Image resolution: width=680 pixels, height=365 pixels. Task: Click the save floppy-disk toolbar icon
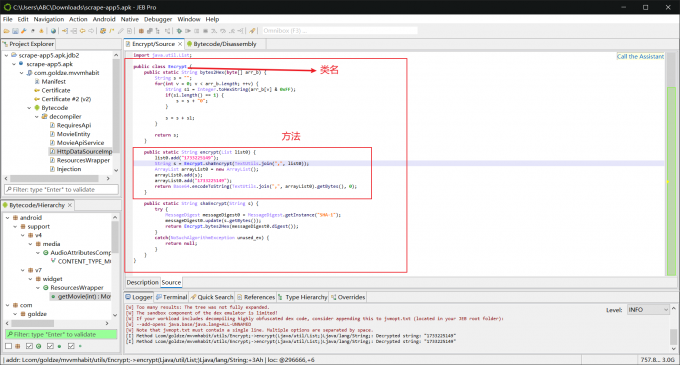15,31
